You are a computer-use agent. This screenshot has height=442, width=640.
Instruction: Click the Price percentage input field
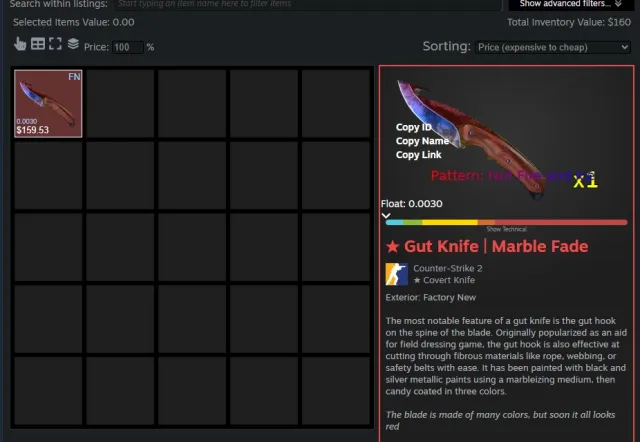(128, 47)
